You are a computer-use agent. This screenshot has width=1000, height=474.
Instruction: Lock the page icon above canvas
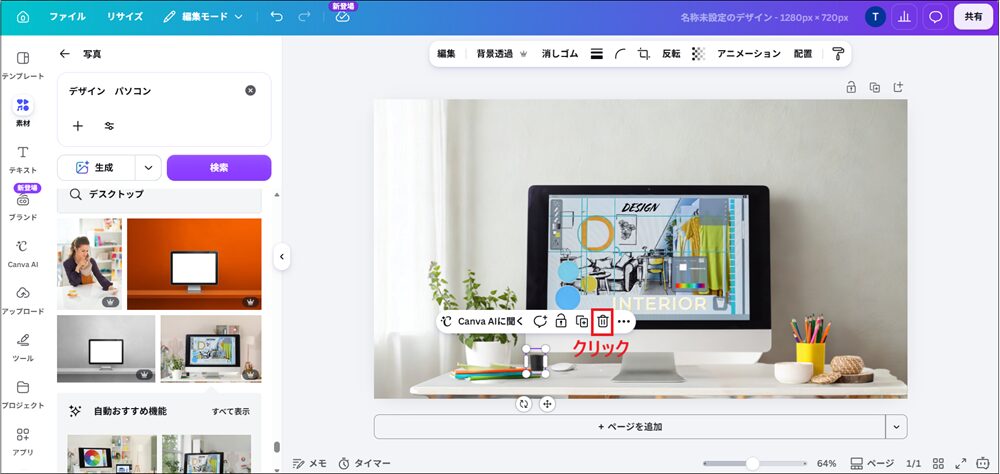click(851, 87)
